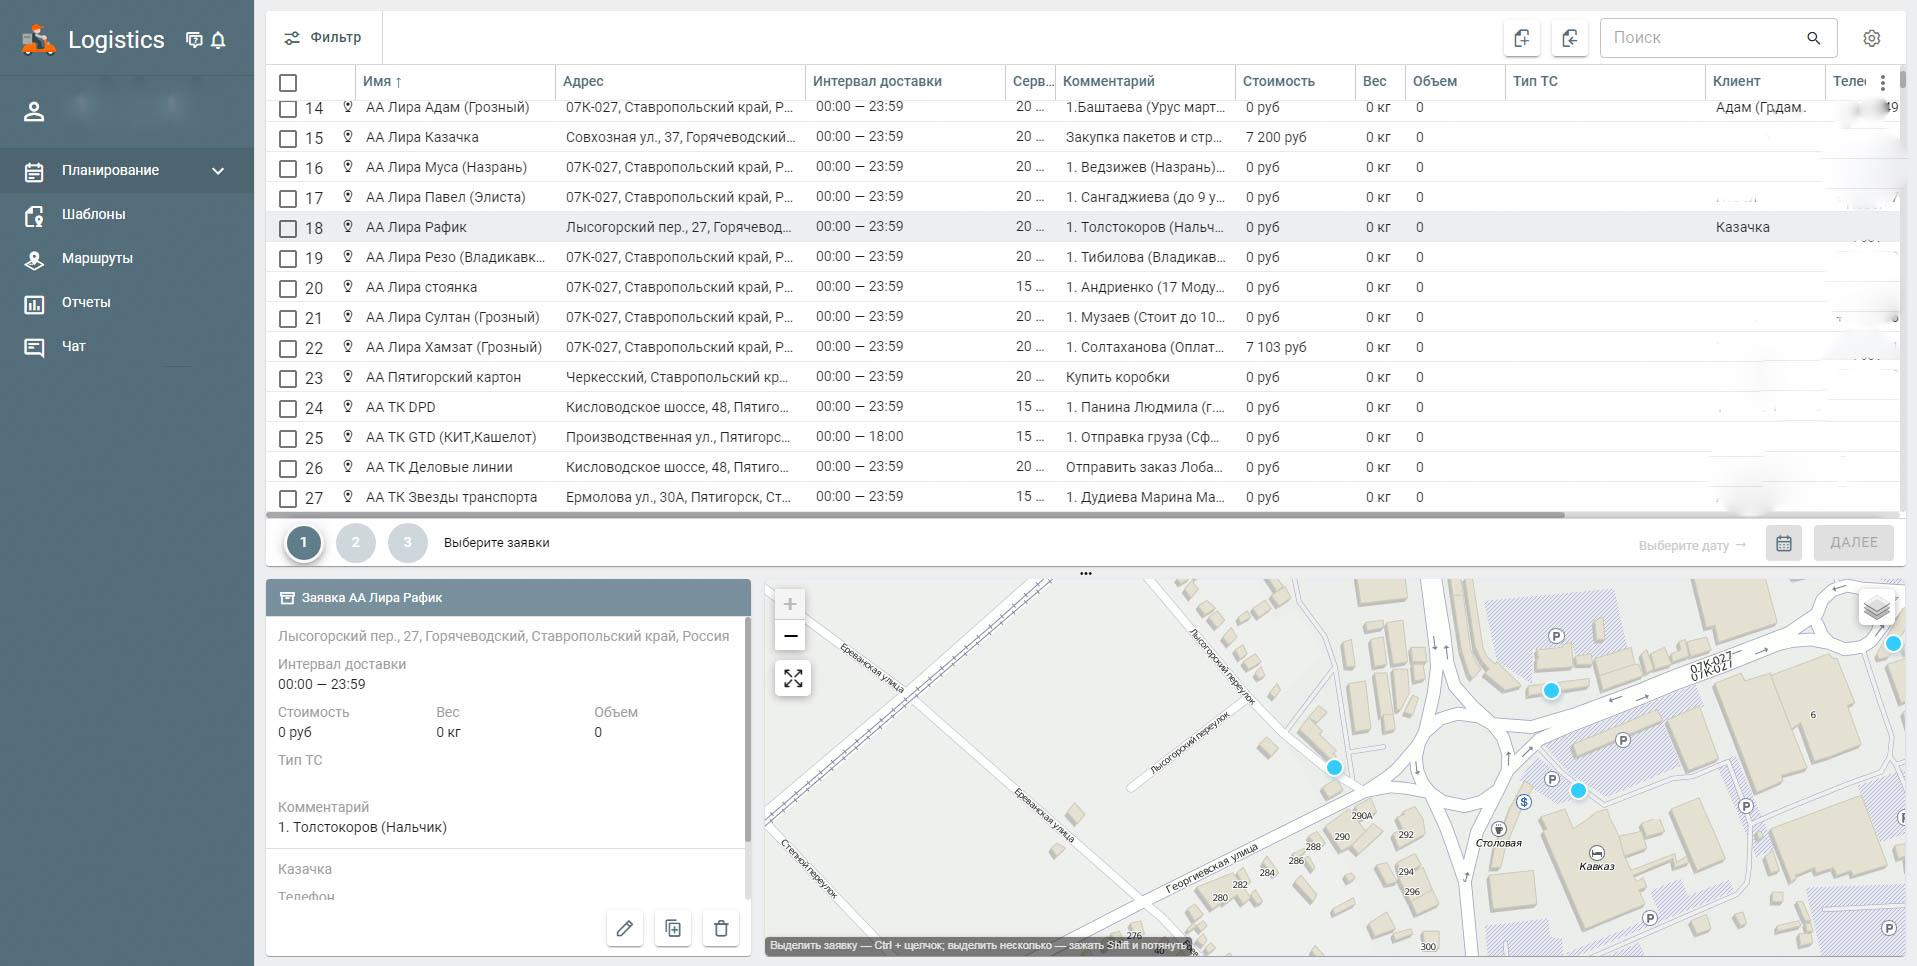Expand the Планирование menu chevron
Screen dimensions: 1917x966
click(218, 171)
